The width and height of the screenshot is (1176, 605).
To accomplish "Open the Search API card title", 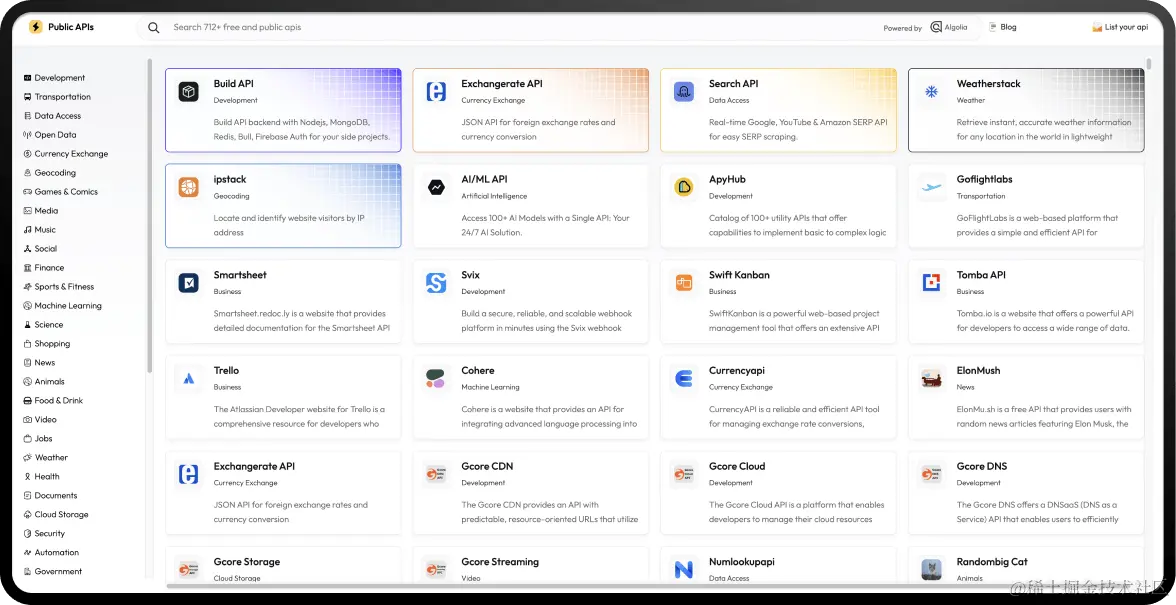I will [734, 84].
